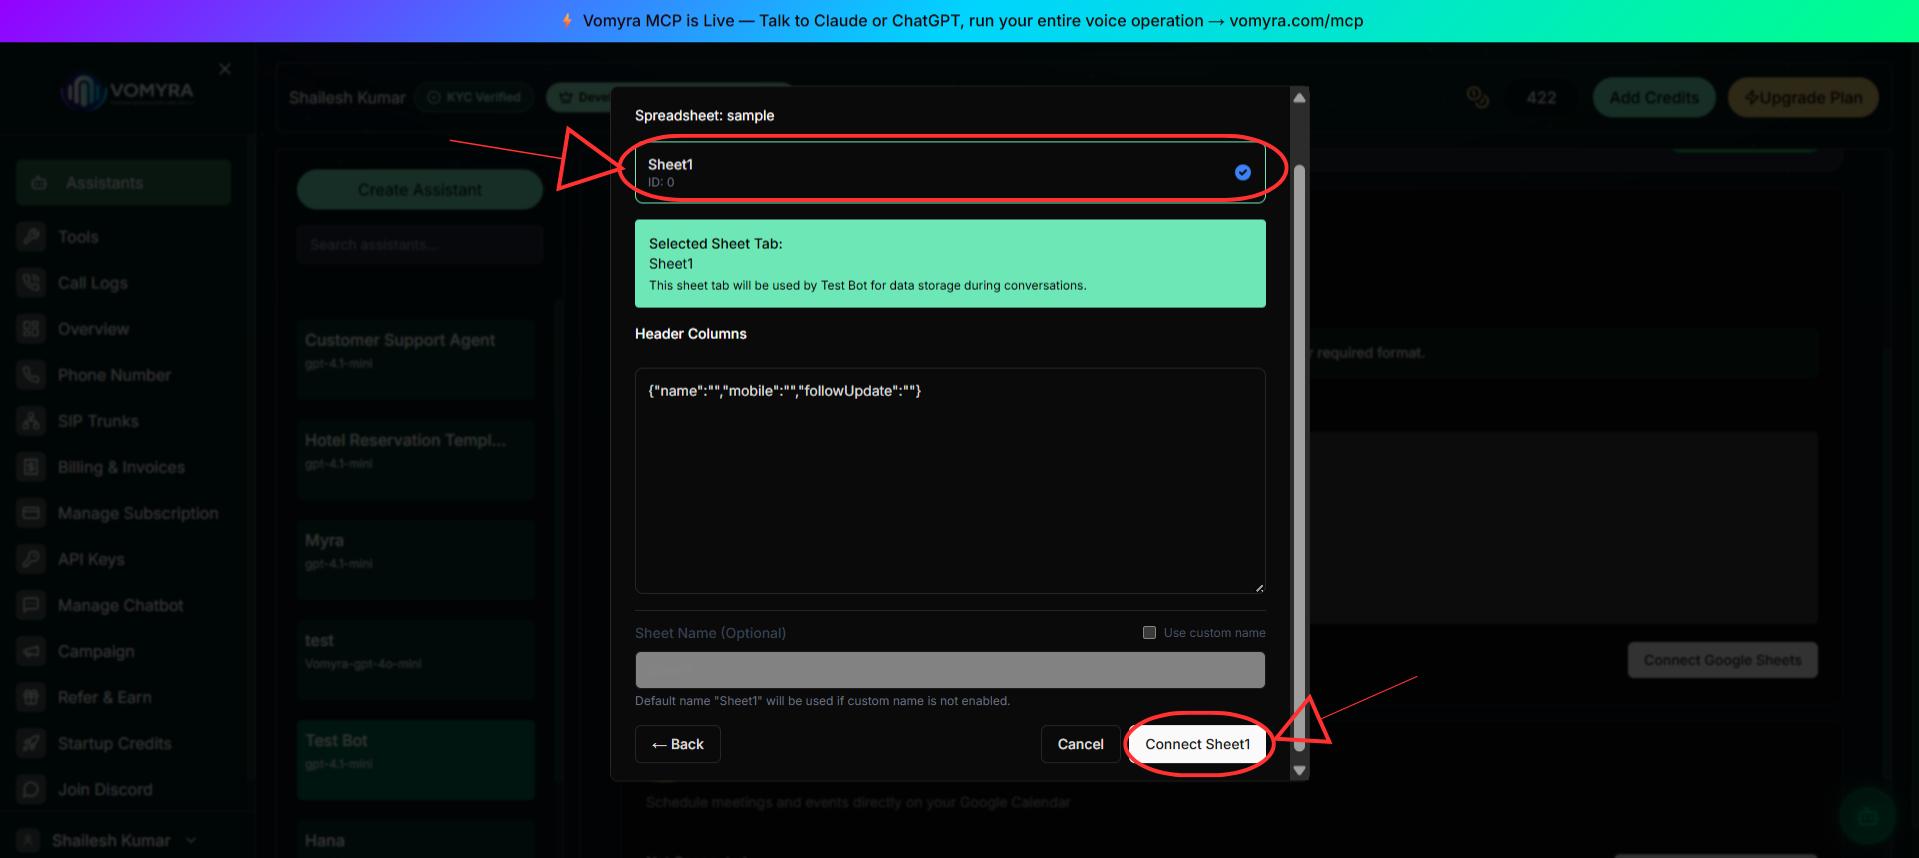Click the Spreadsheet: sample heading
The width and height of the screenshot is (1919, 858).
(x=704, y=116)
